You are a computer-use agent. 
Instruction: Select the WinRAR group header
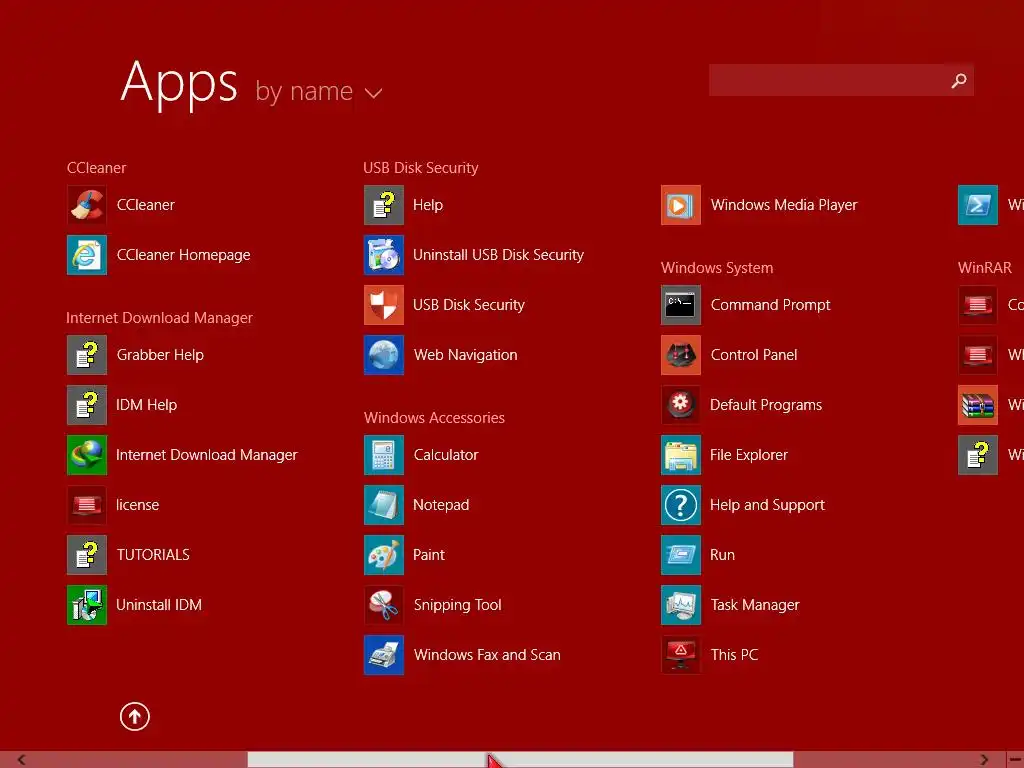pos(985,268)
